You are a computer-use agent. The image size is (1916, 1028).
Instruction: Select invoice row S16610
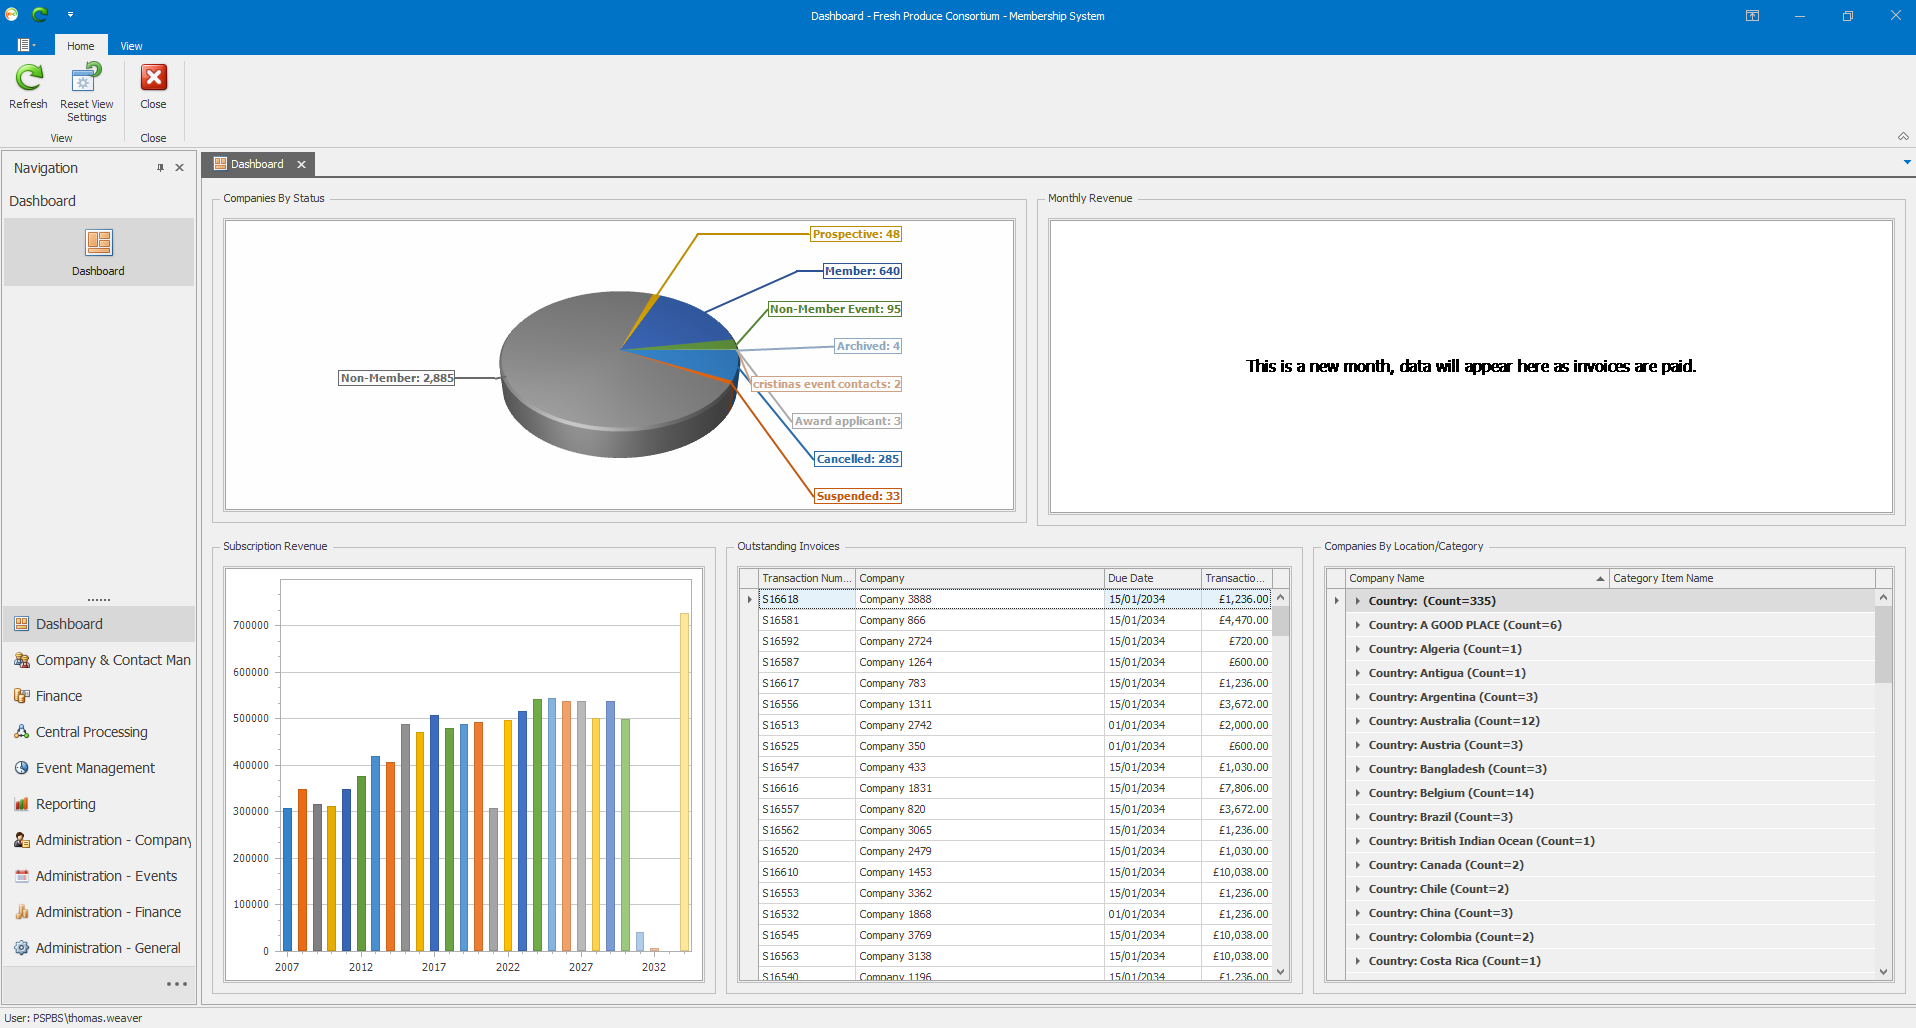(1014, 872)
